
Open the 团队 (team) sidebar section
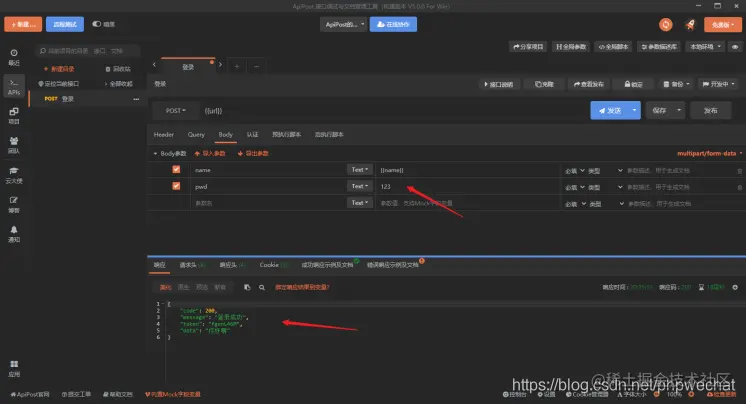[14, 145]
